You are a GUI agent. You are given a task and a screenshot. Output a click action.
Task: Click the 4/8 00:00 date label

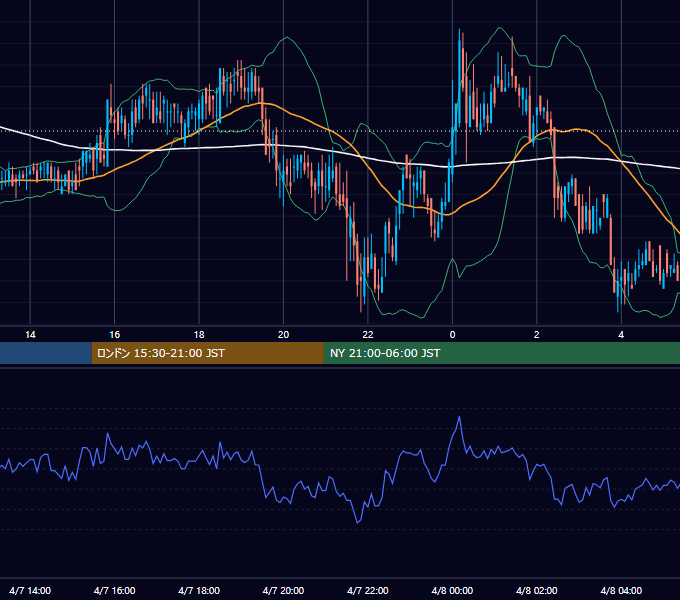452,590
